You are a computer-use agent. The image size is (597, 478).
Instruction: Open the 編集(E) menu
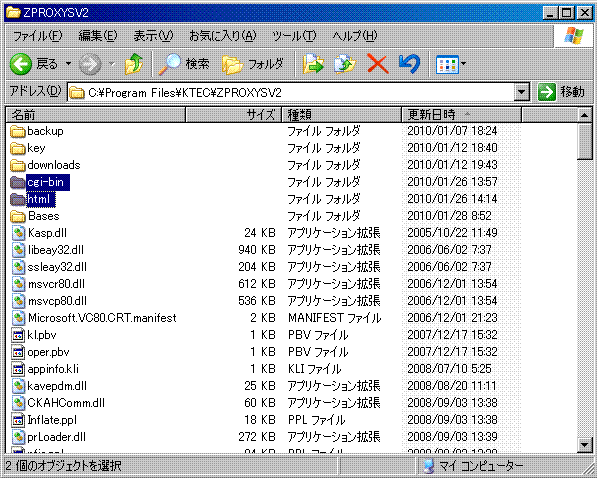coord(98,36)
